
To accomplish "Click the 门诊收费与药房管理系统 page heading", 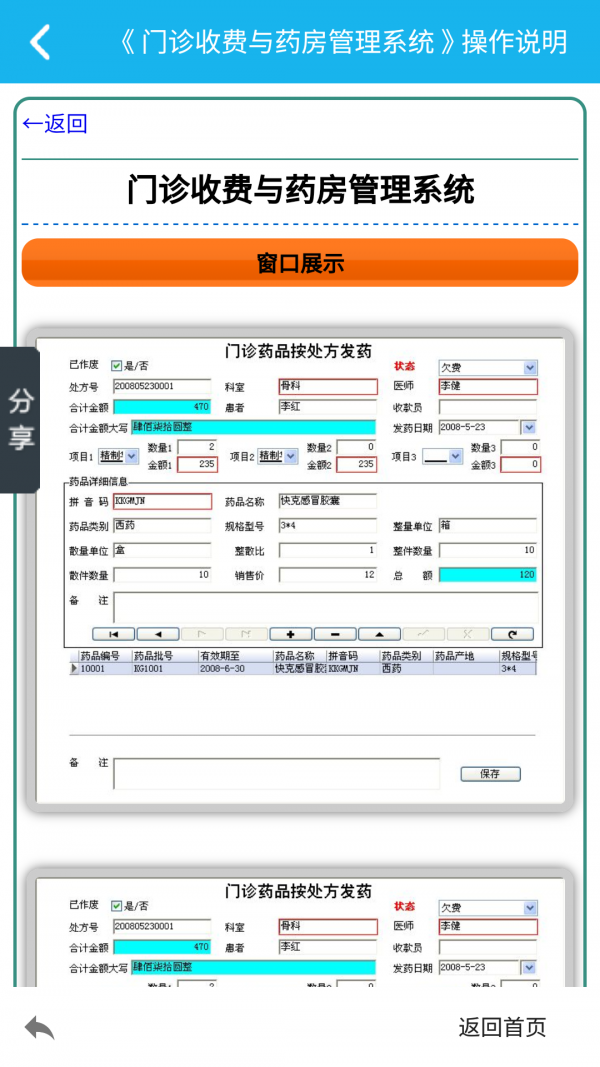I will coord(300,189).
